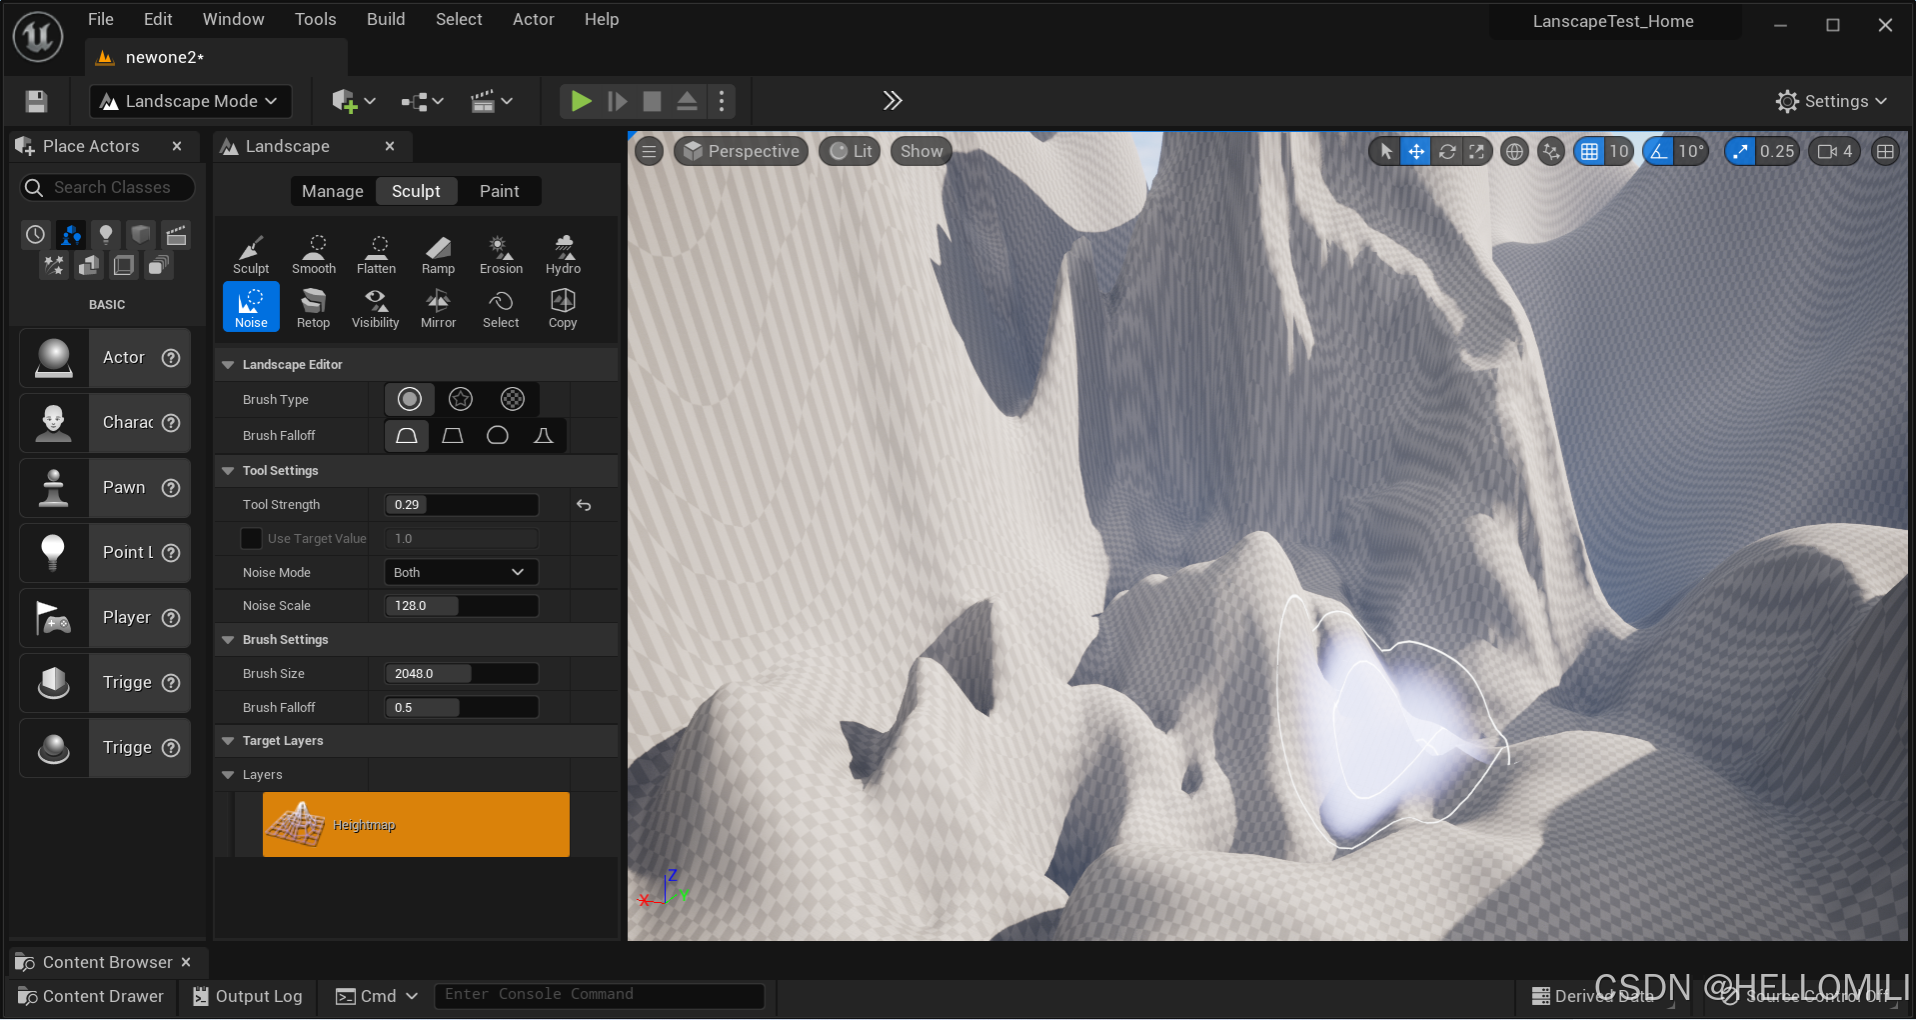Choose the circle brush type
This screenshot has width=1916, height=1020.
410,400
